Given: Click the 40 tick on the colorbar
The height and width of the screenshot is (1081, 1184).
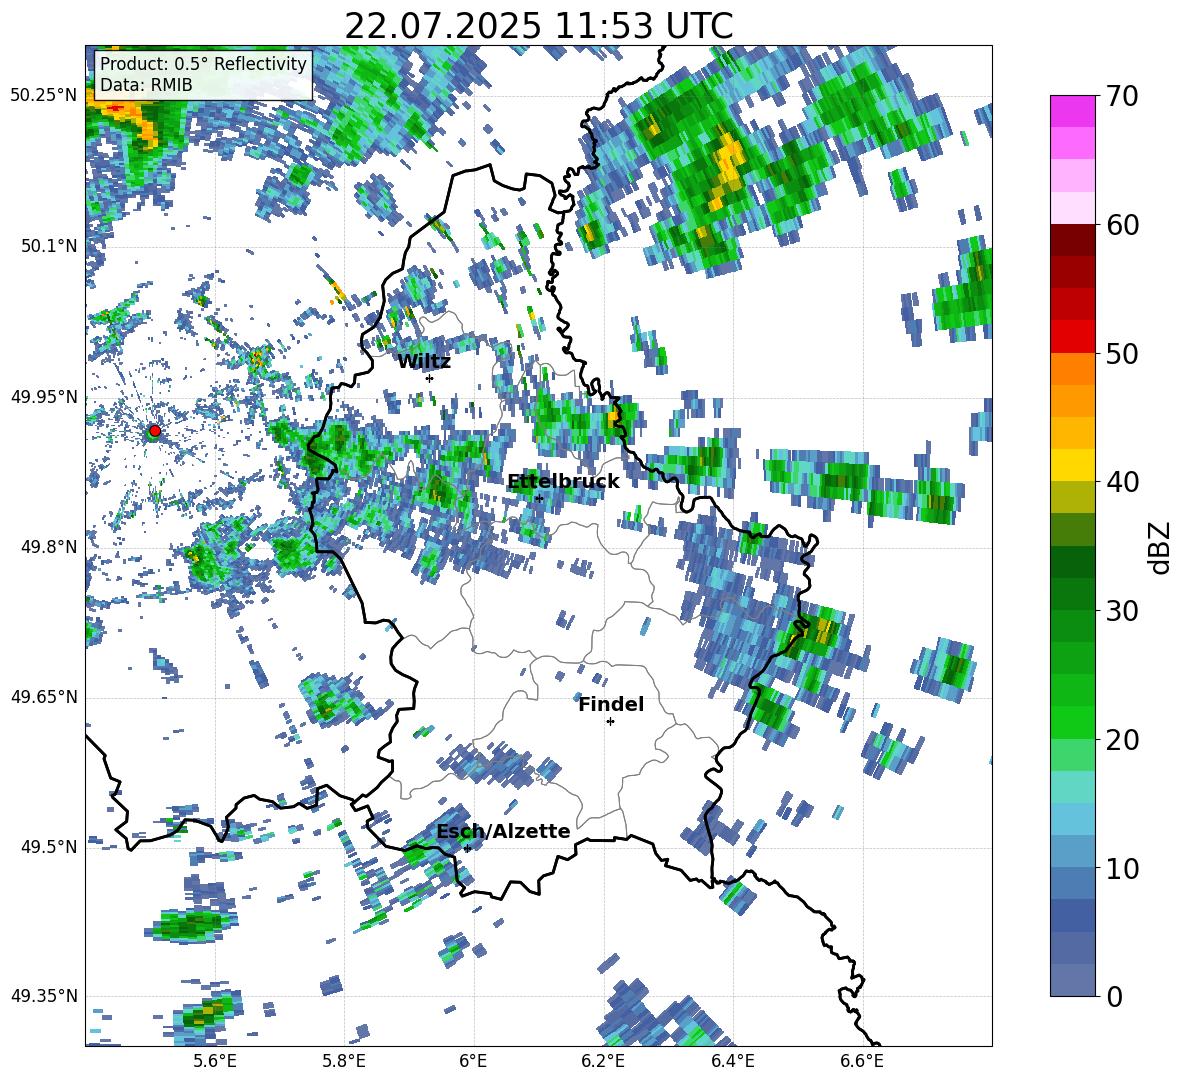Looking at the screenshot, I should 1121,482.
